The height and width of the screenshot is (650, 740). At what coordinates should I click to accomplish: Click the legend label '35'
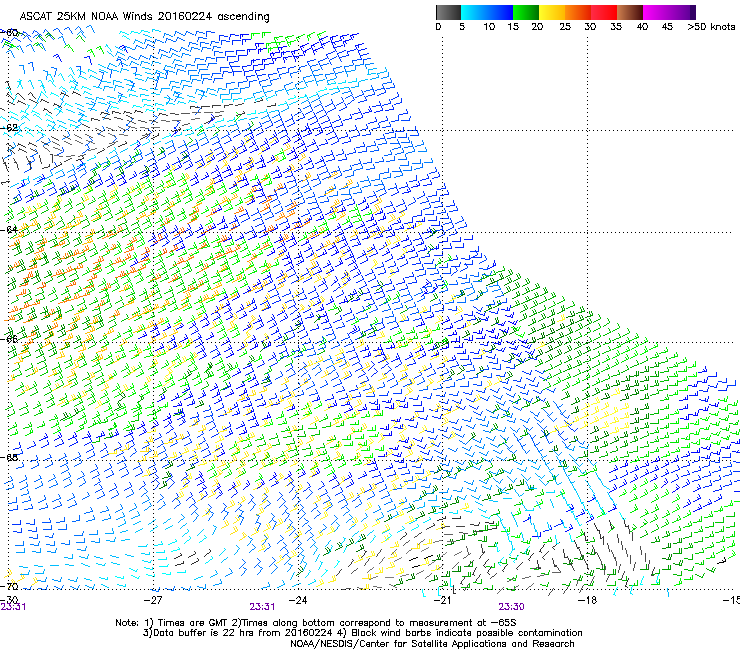point(616,26)
